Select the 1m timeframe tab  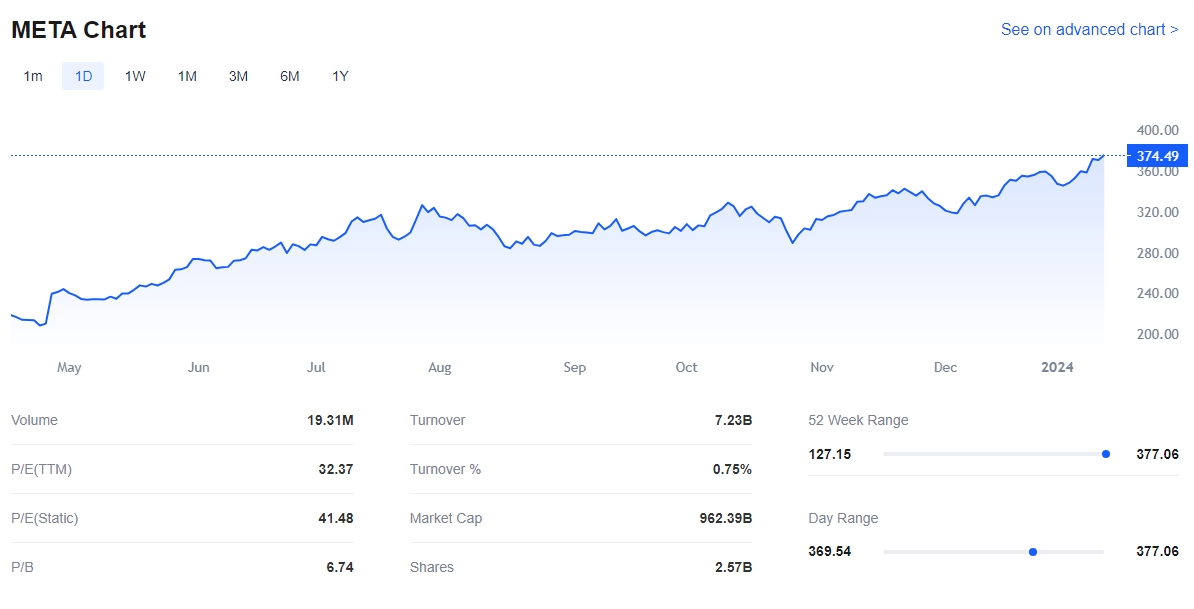click(33, 76)
